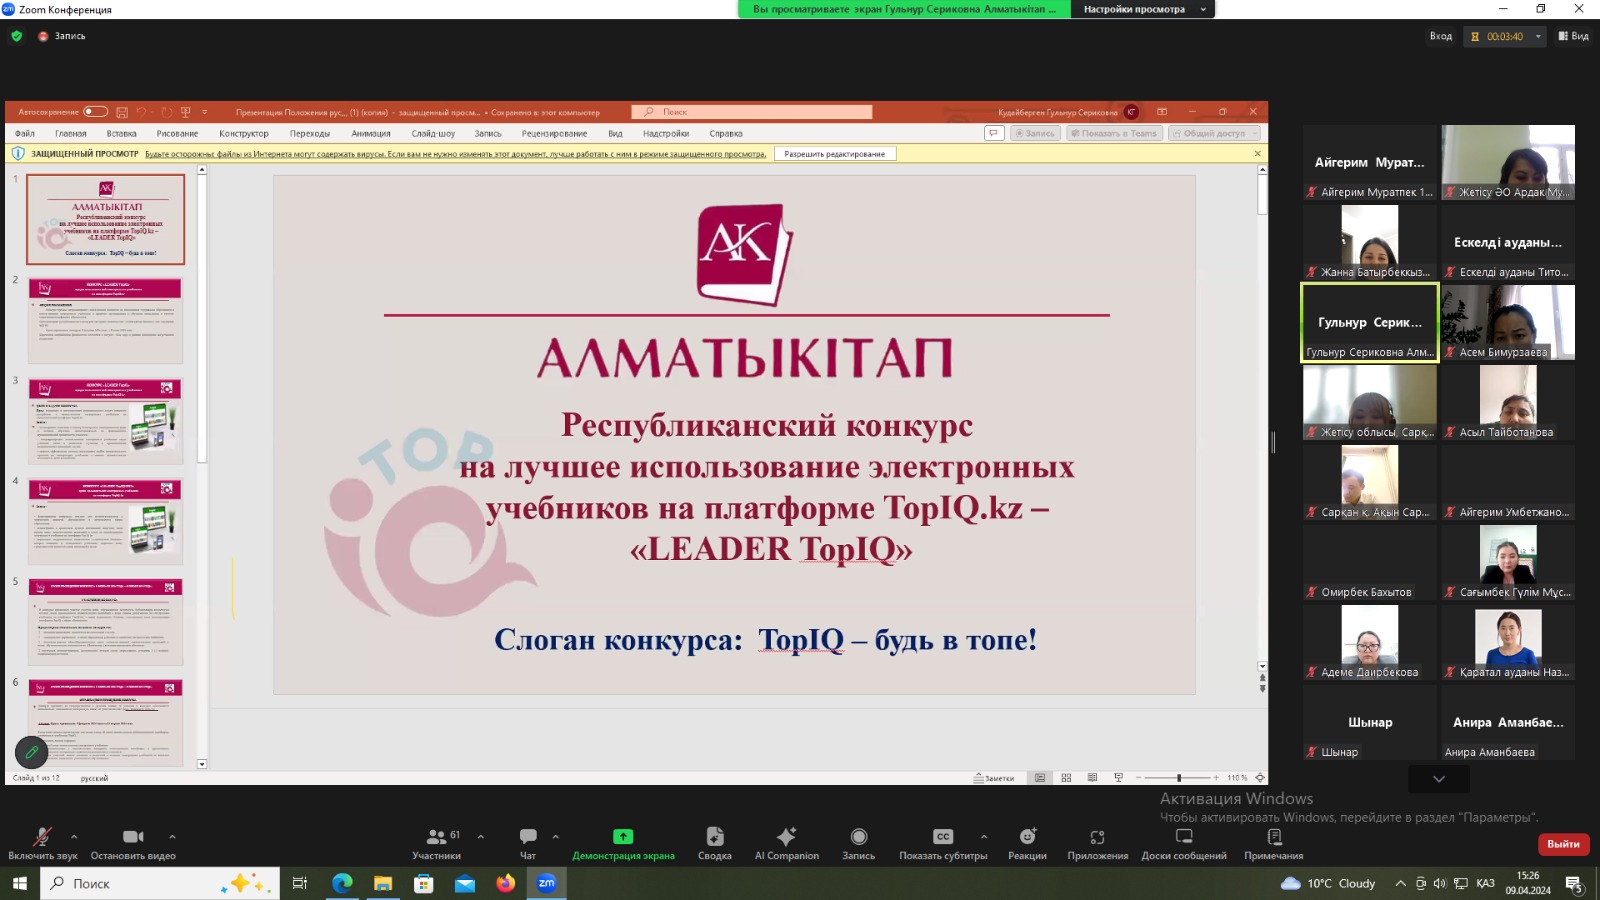Screen dimensions: 1600x900
Task: Open the Рецензирование ribbon tab
Action: [554, 133]
